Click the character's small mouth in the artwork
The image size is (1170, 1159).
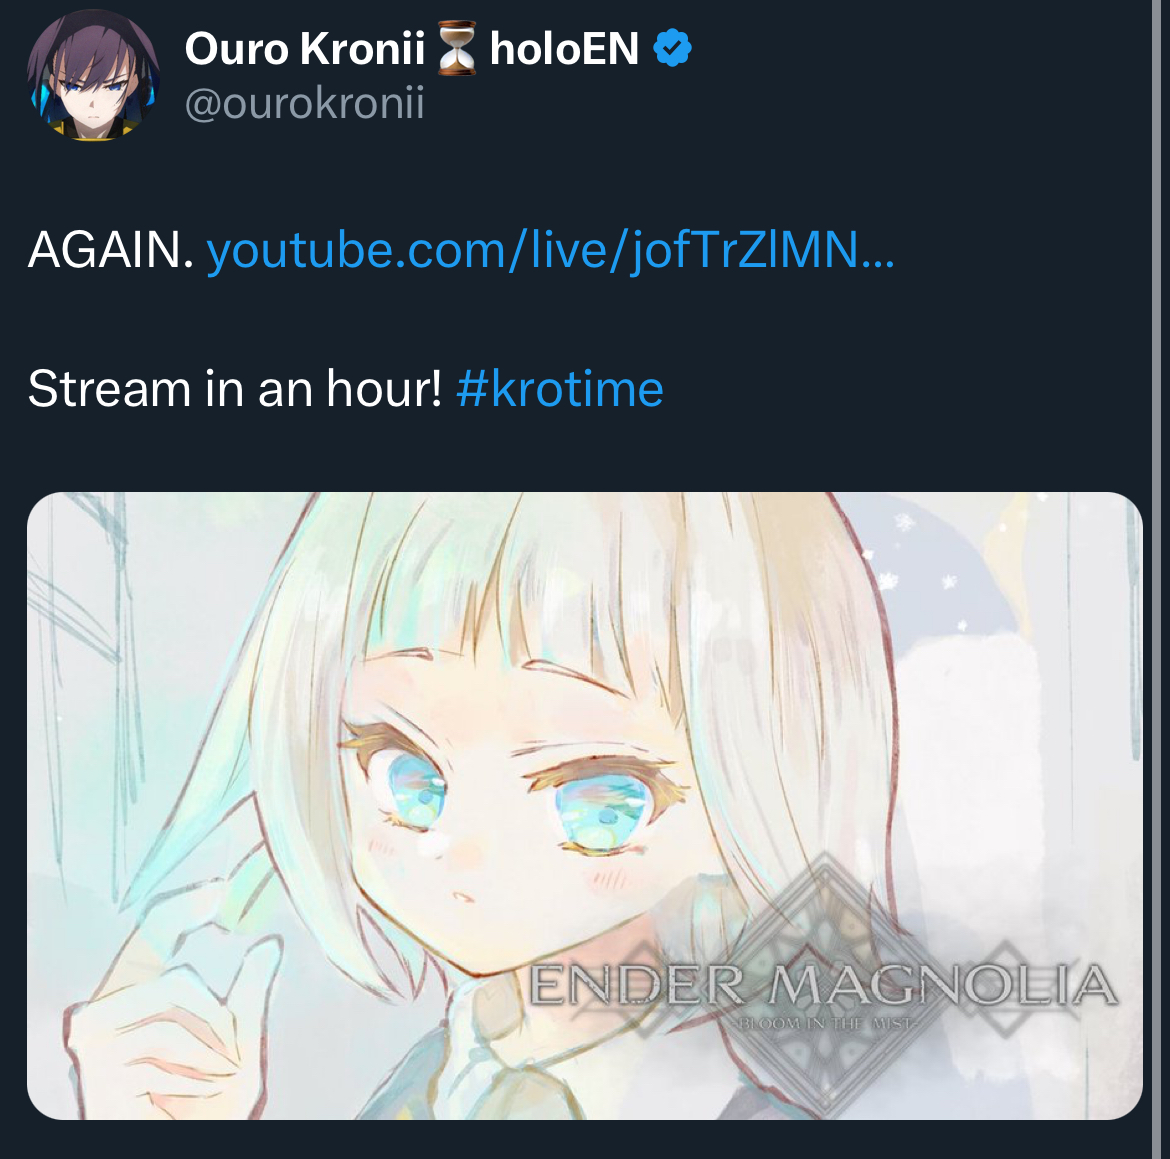[x=463, y=897]
